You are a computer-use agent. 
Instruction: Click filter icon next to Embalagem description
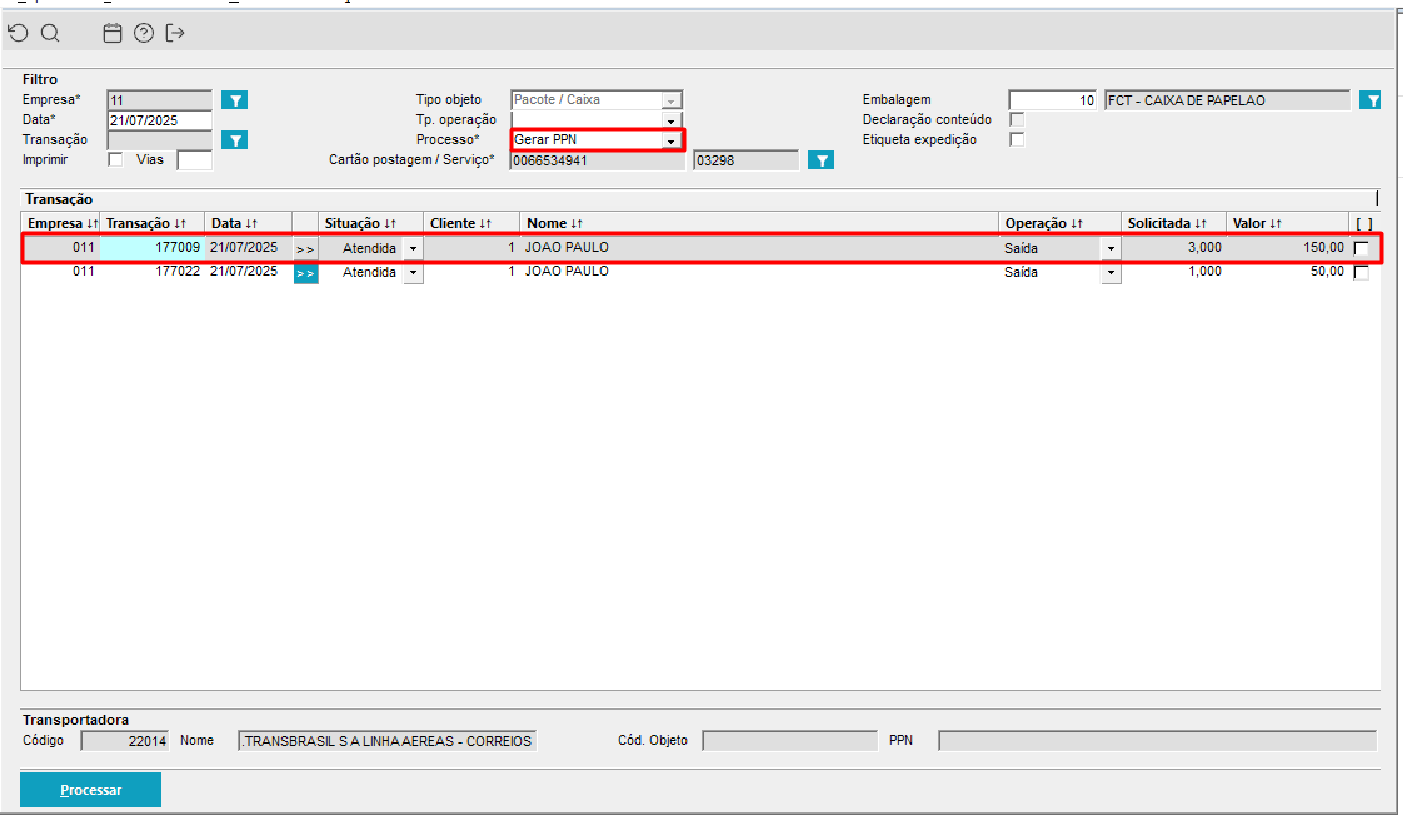click(x=1370, y=99)
